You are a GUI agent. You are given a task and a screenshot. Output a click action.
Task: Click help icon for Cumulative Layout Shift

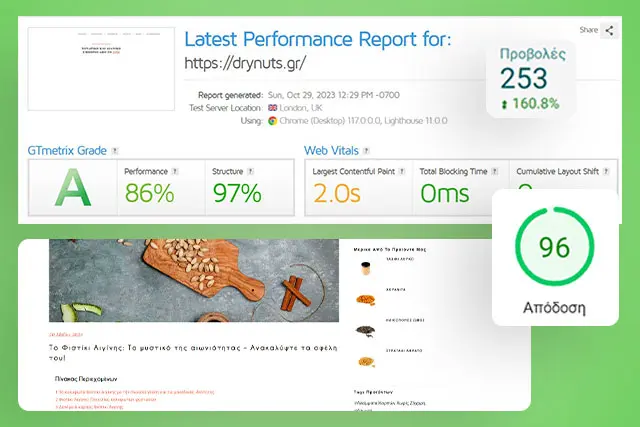(x=604, y=172)
